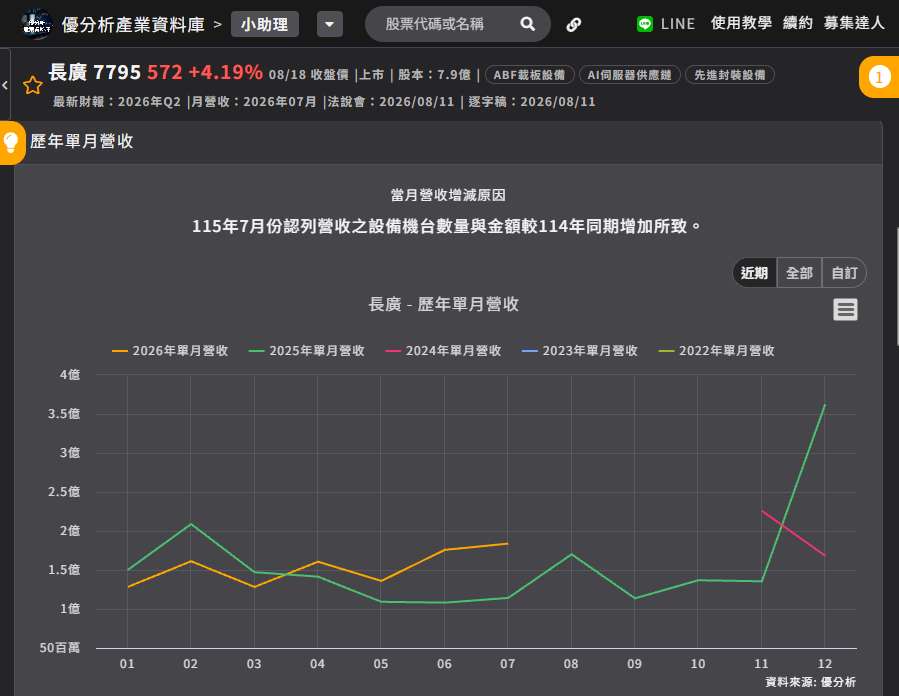Click the site logo avatar
899x696 pixels.
(x=36, y=24)
